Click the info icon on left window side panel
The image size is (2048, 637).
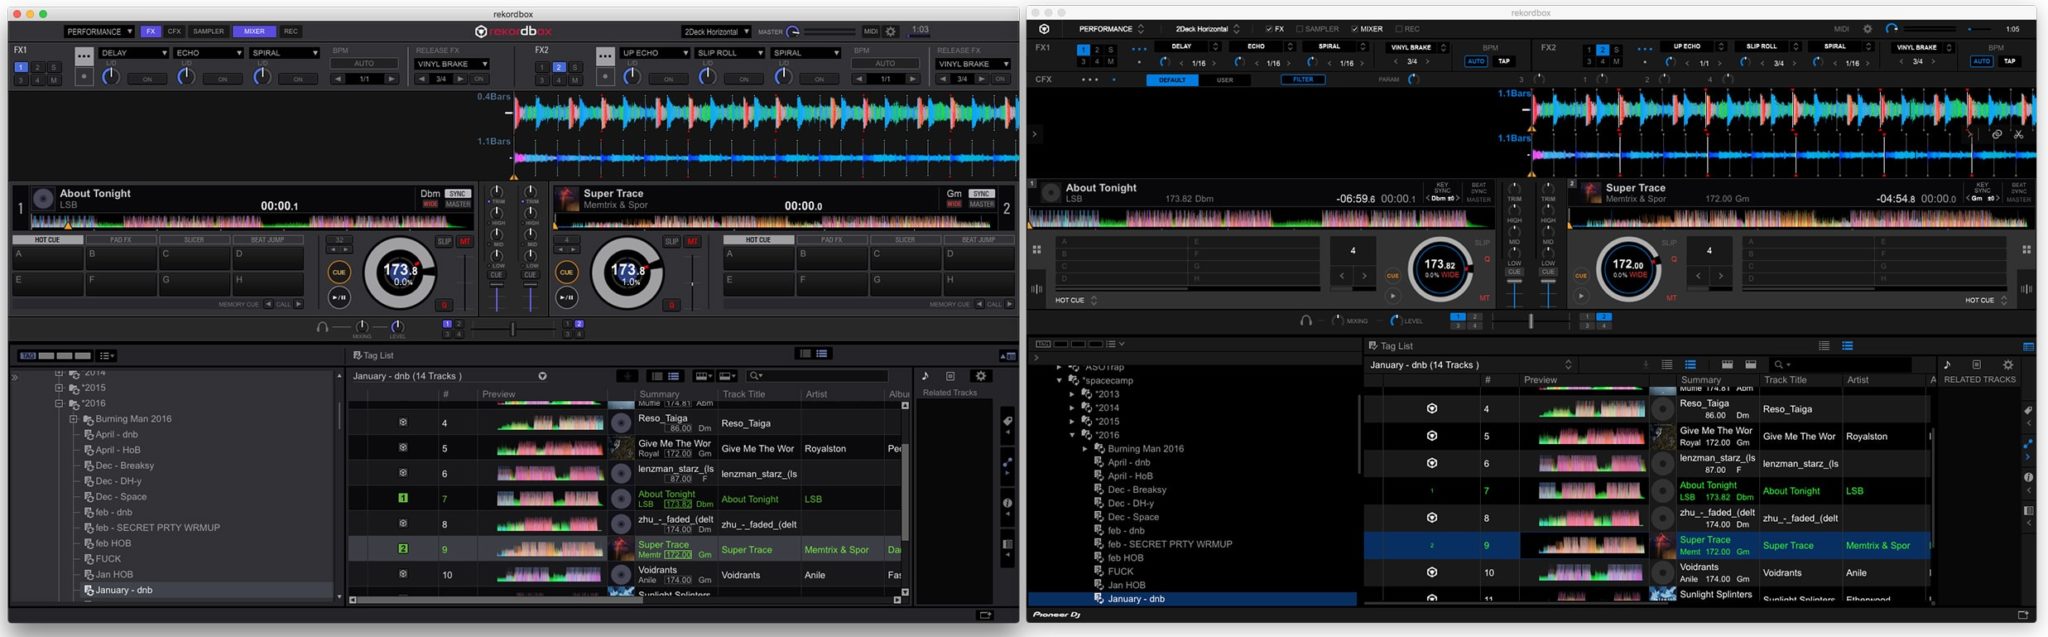tap(1007, 503)
